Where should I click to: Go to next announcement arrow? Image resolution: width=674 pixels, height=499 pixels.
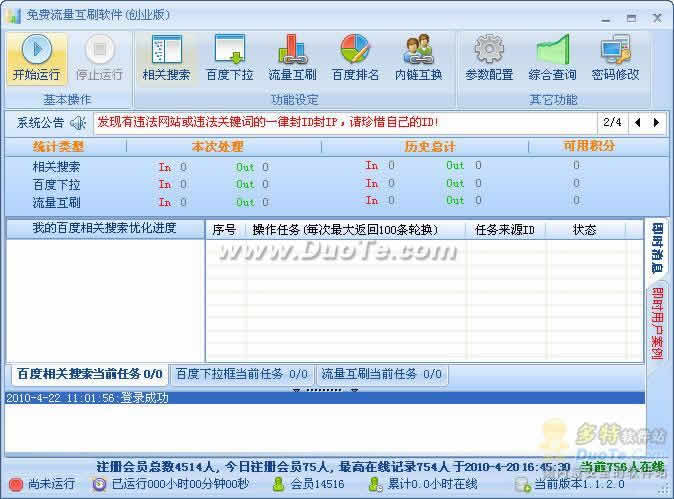656,122
